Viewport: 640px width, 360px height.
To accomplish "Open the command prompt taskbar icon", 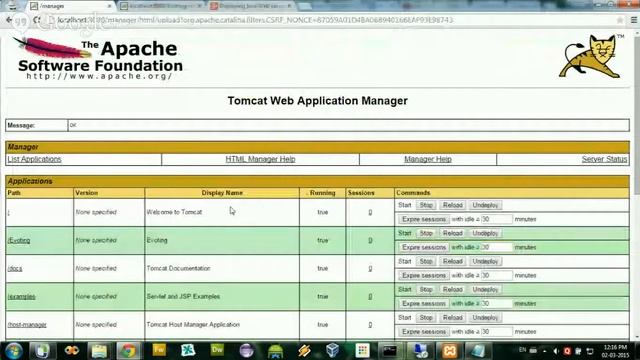I will (390, 351).
